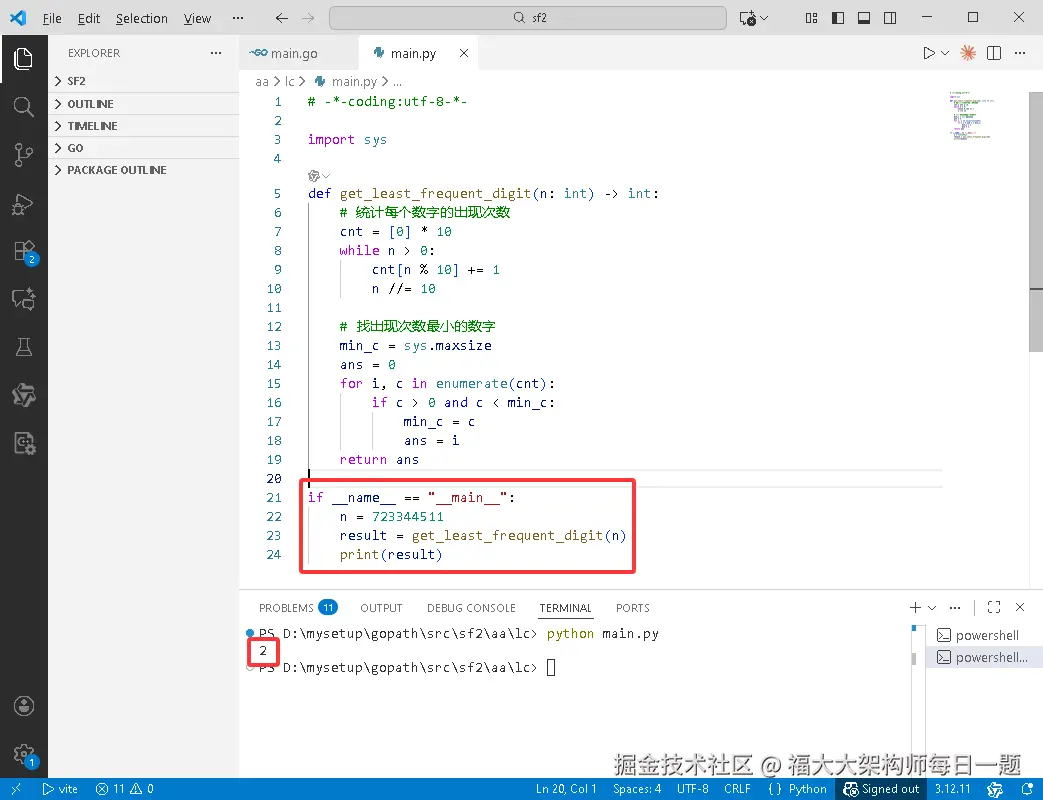Split the editor to the right
This screenshot has width=1043, height=800.
pyautogui.click(x=994, y=53)
